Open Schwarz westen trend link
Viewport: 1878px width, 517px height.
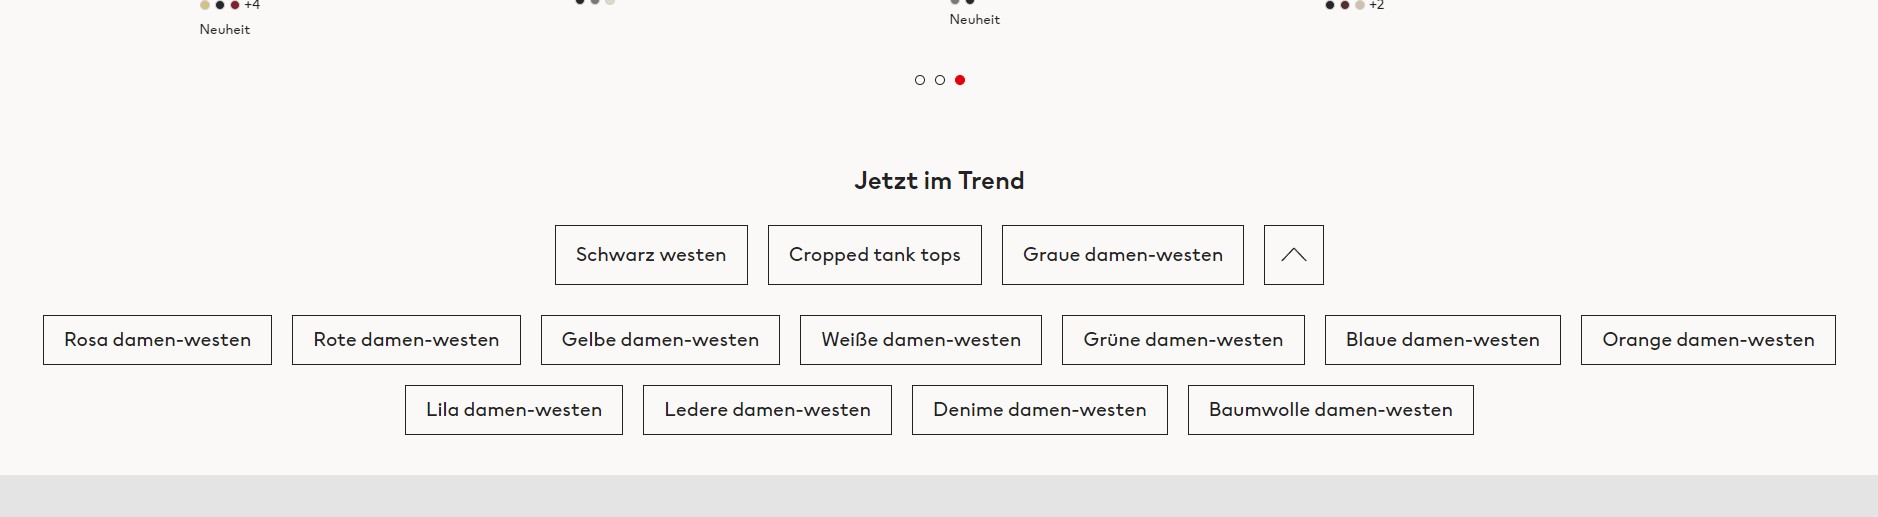click(651, 255)
